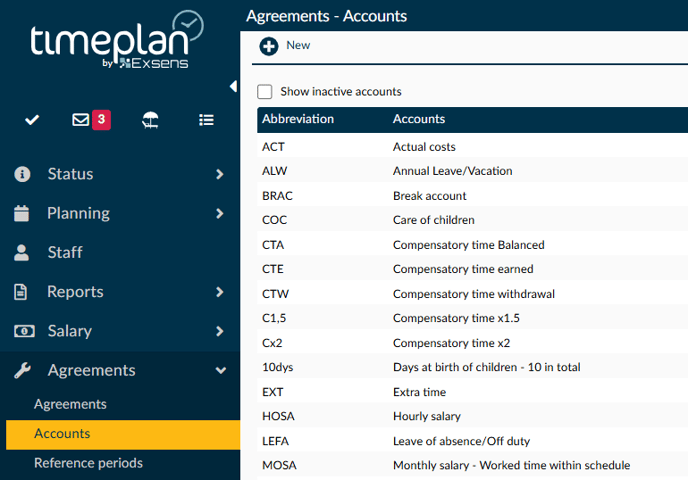Click the checkmark approvals icon
The image size is (688, 480).
click(32, 119)
